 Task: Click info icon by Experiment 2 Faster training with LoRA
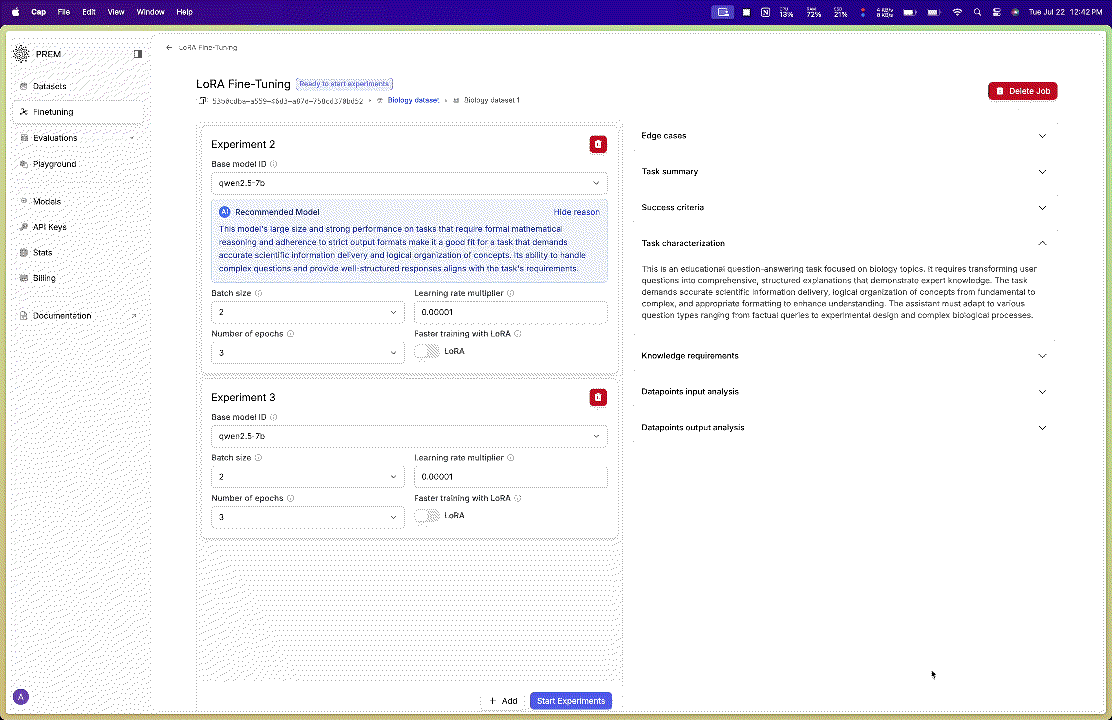coord(518,333)
